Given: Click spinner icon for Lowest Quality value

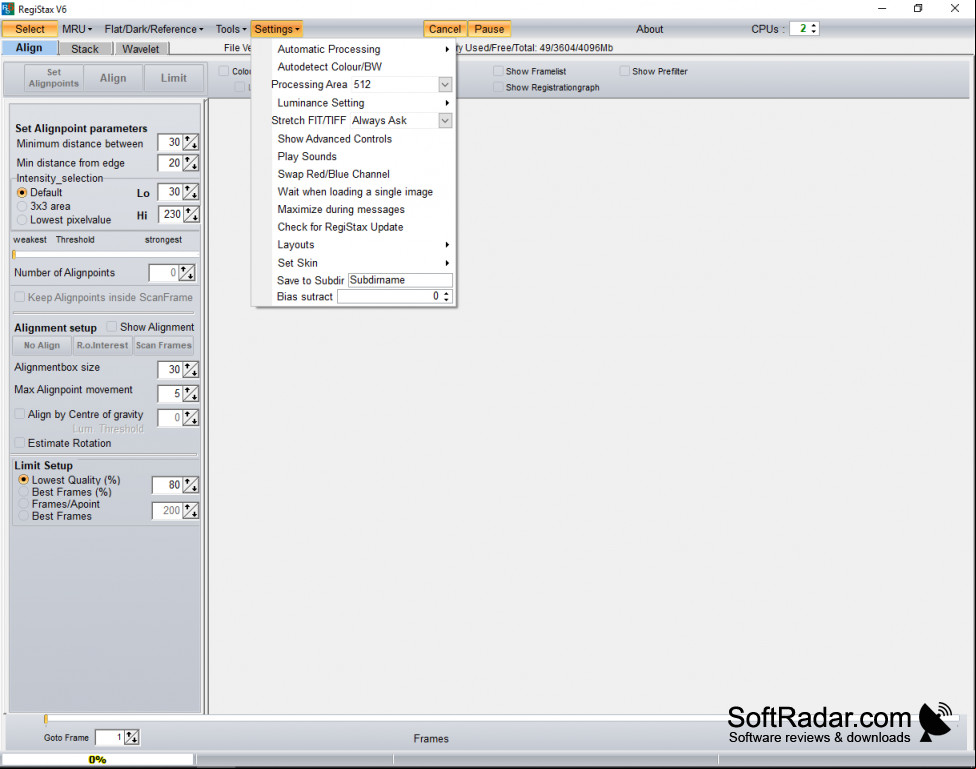Looking at the screenshot, I should tap(191, 485).
